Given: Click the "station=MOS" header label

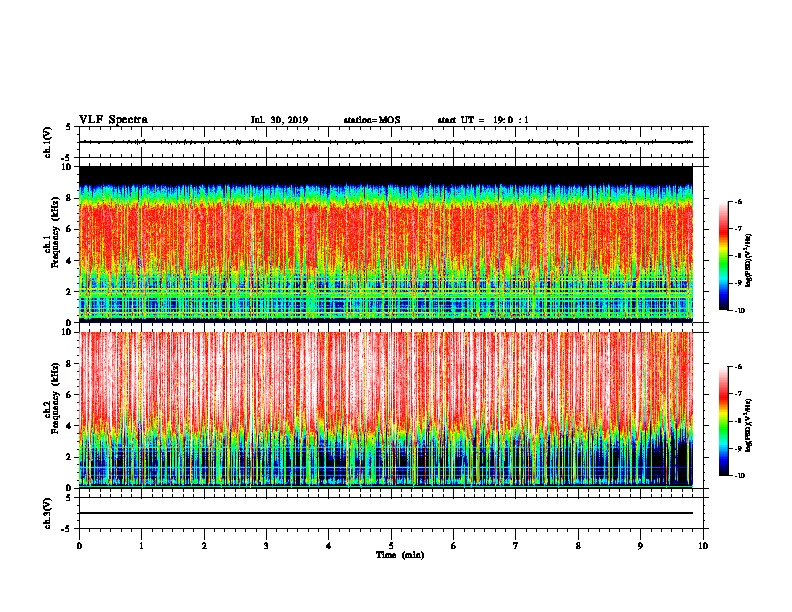Looking at the screenshot, I should pyautogui.click(x=372, y=120).
